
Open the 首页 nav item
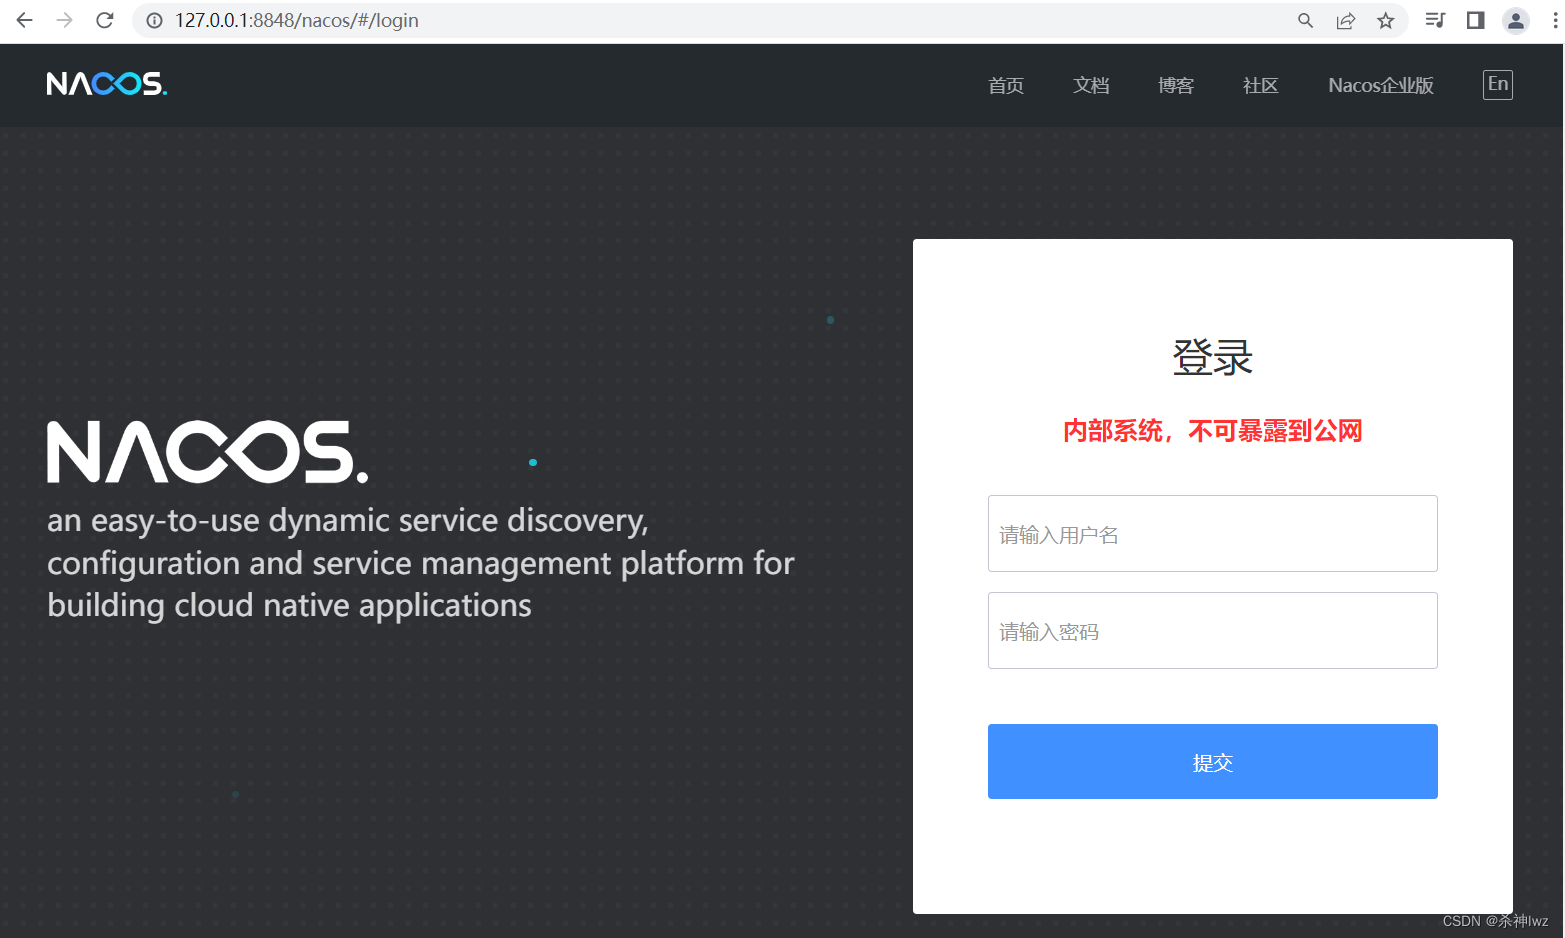[x=1005, y=85]
